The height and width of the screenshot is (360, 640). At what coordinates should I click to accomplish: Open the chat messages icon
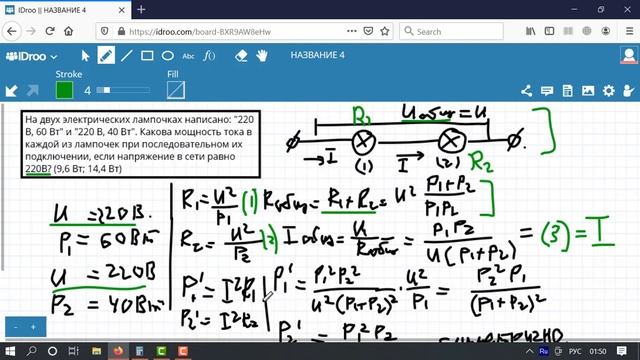(547, 91)
